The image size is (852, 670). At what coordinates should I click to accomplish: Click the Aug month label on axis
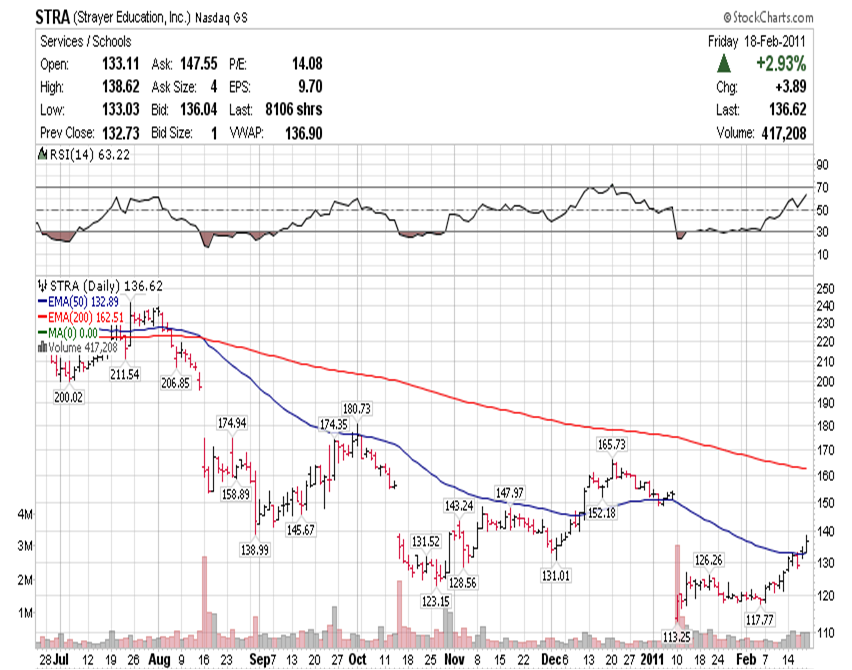[x=159, y=660]
